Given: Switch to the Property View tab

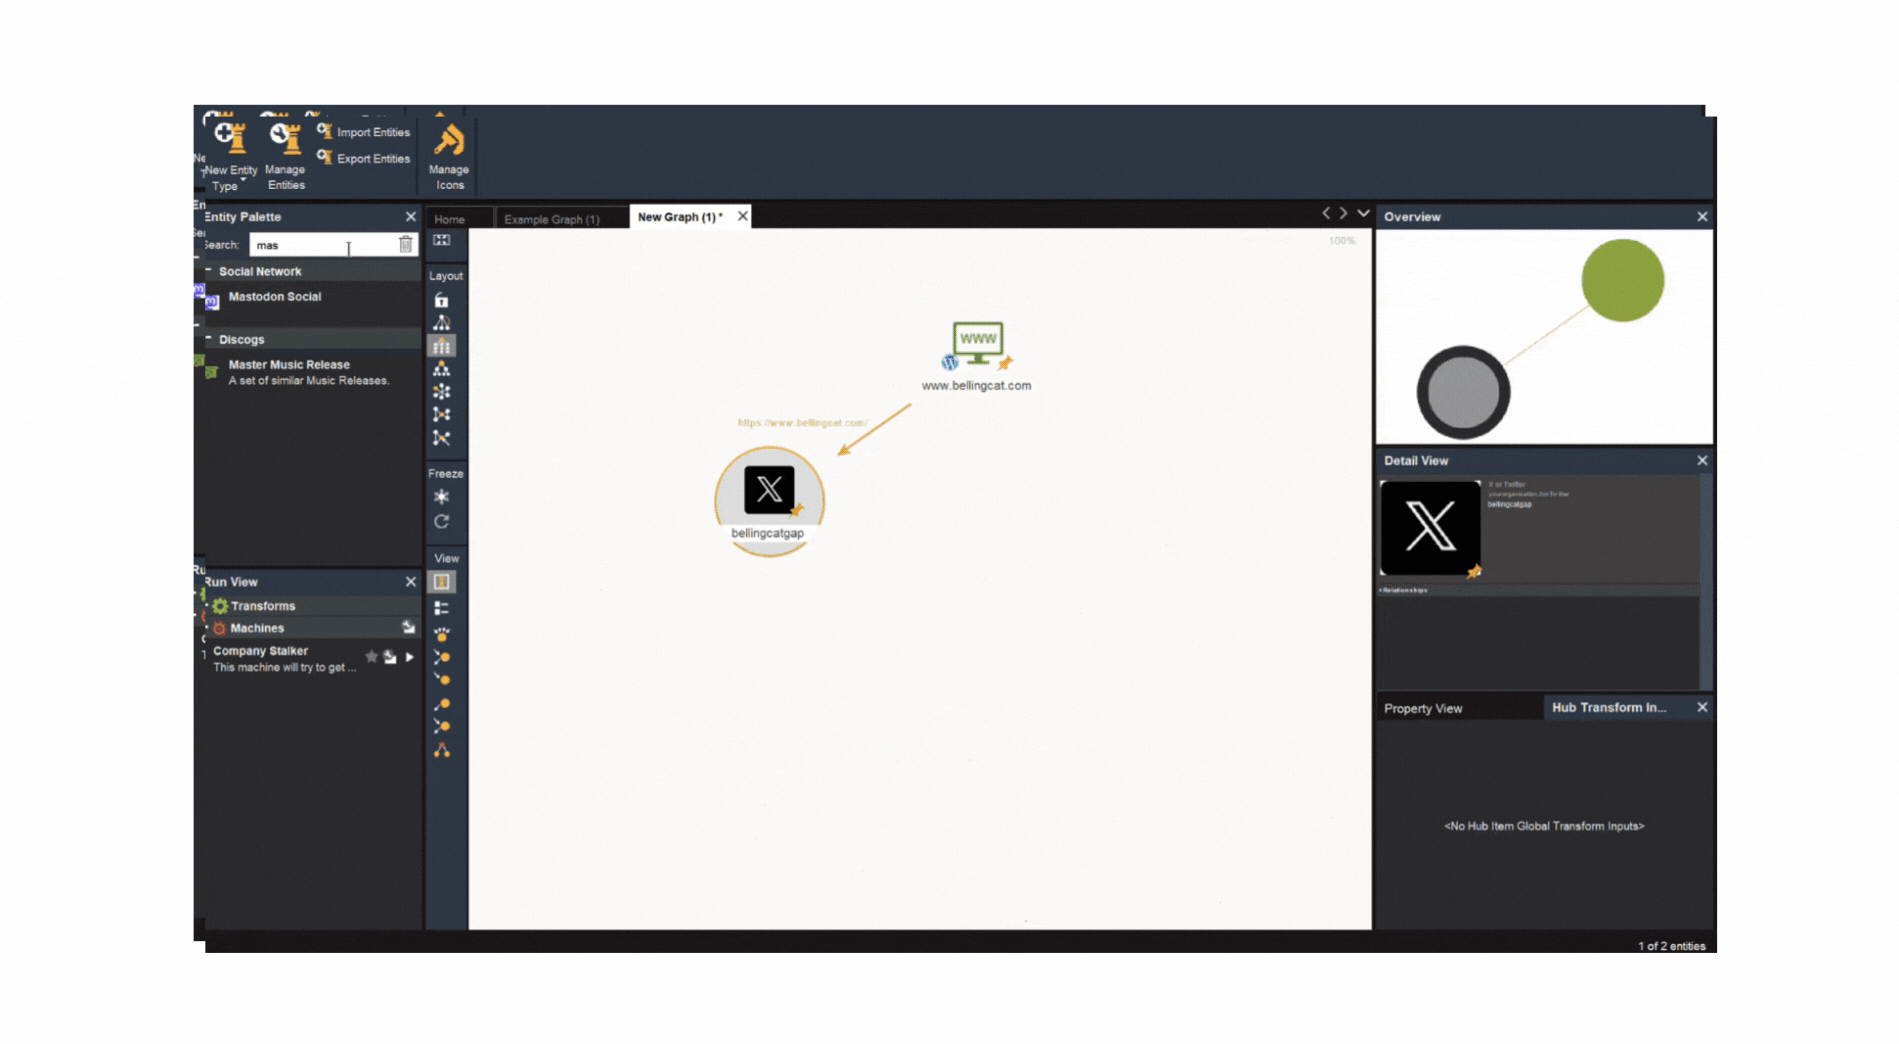Looking at the screenshot, I should (1423, 708).
